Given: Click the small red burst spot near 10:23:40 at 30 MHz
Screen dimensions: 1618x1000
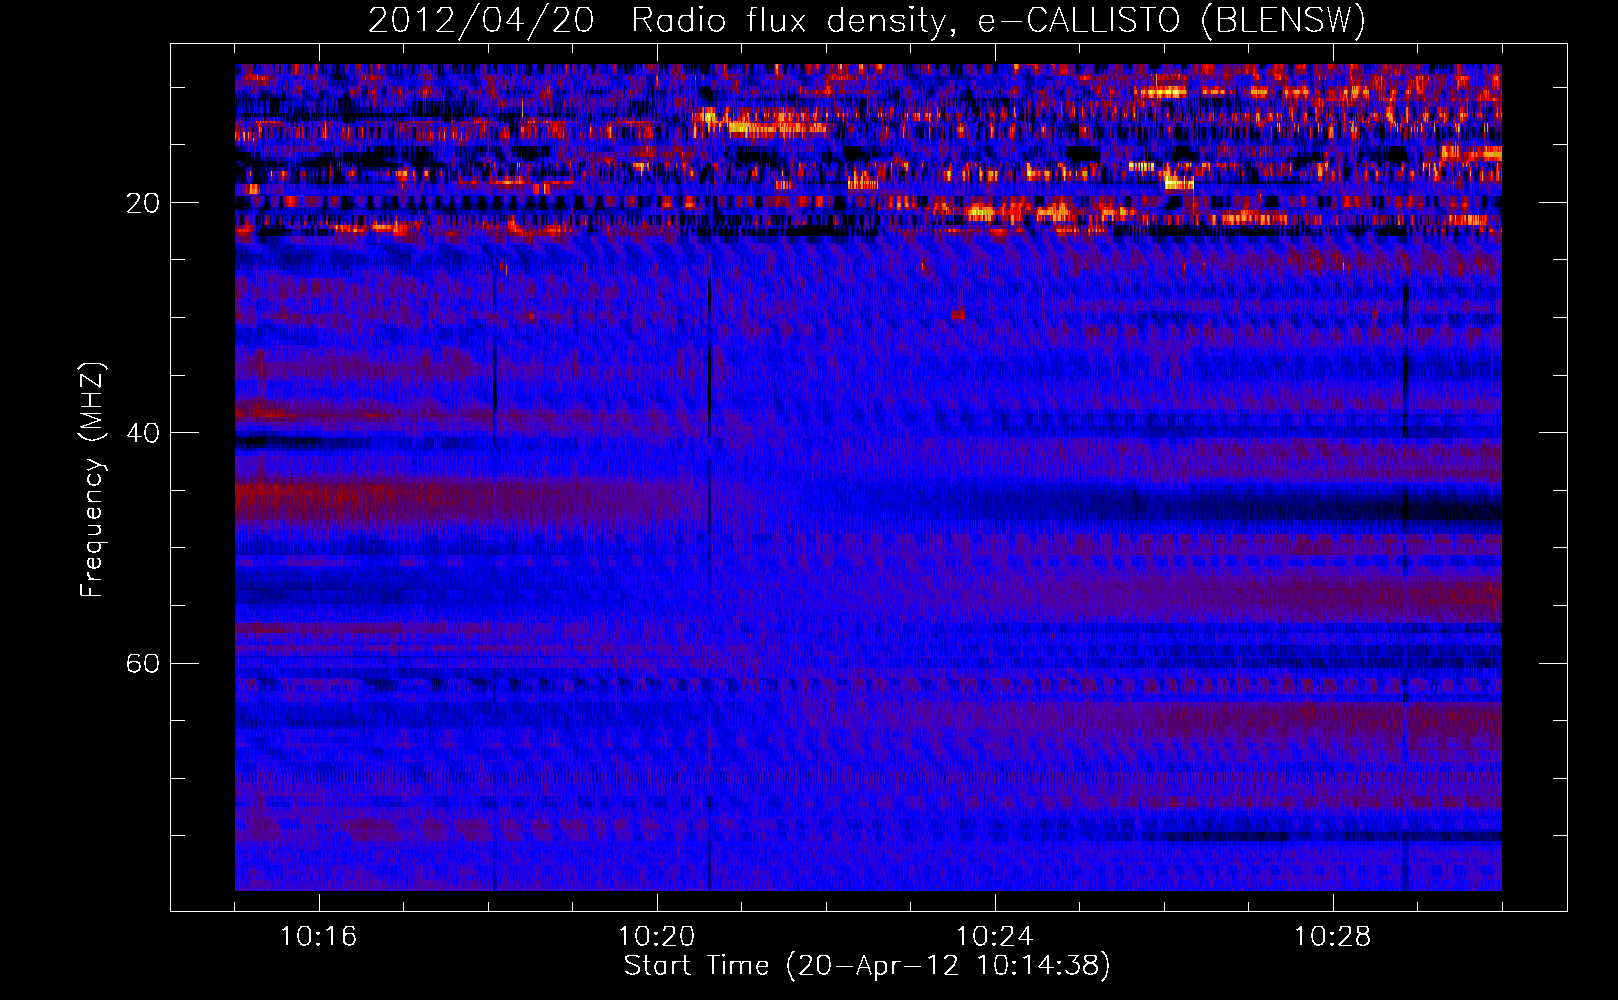Looking at the screenshot, I should tap(958, 315).
